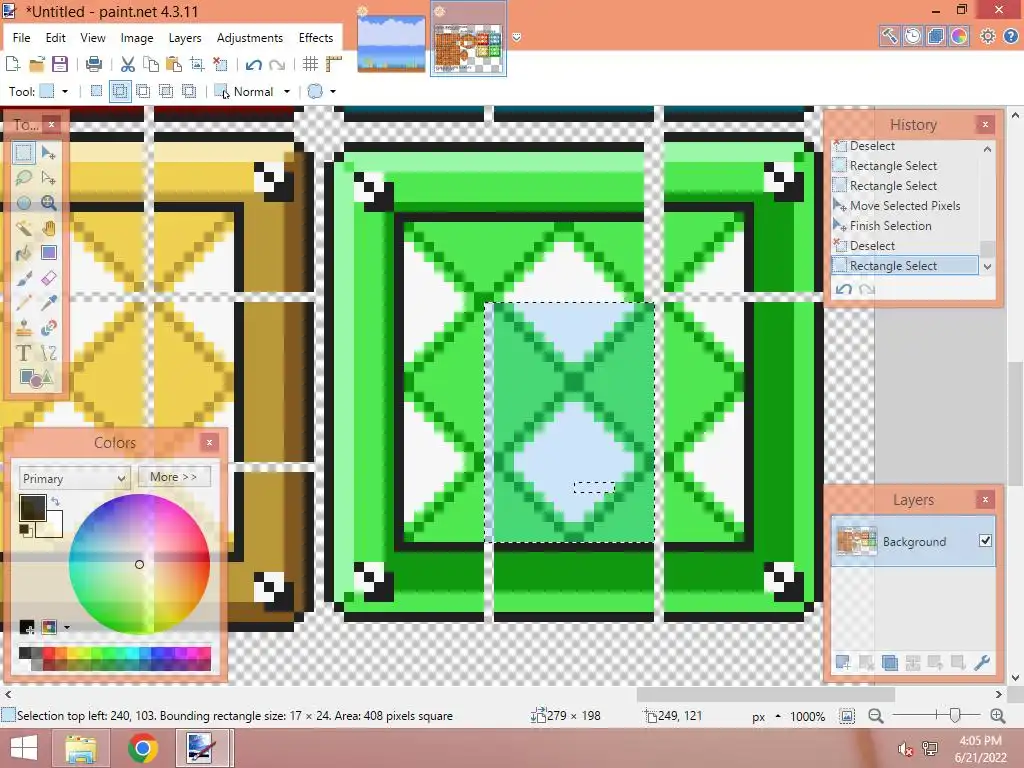
Task: Select the Magic Wand tool
Action: pyautogui.click(x=24, y=228)
